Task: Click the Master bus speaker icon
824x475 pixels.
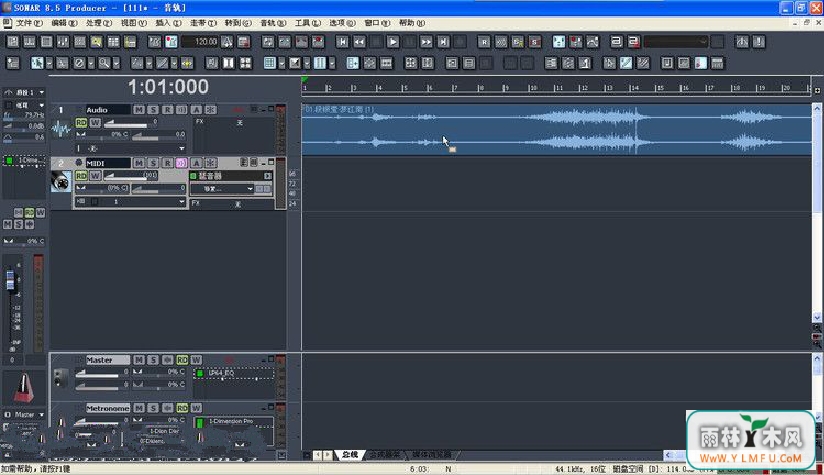Action: click(61, 377)
